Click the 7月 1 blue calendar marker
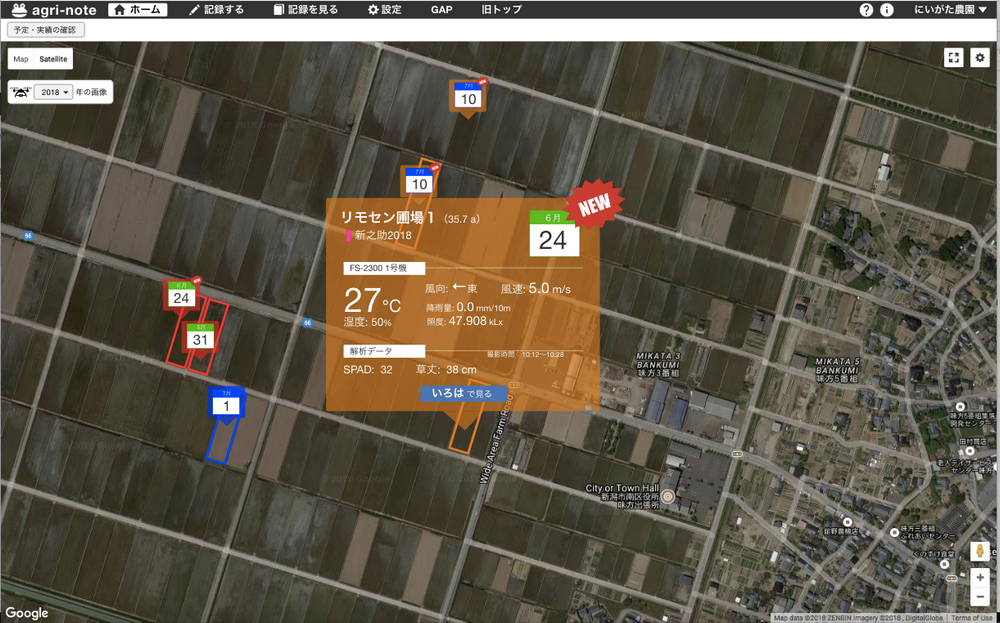 (x=226, y=404)
